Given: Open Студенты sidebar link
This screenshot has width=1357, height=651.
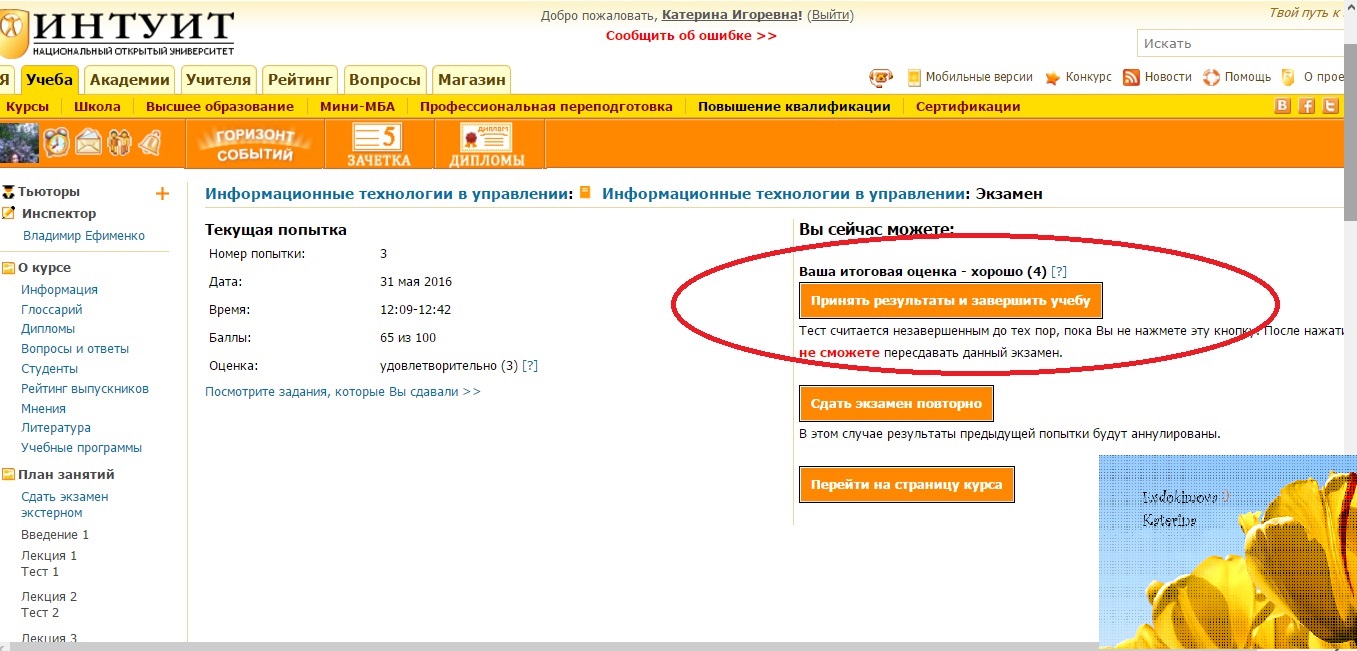Looking at the screenshot, I should (49, 369).
